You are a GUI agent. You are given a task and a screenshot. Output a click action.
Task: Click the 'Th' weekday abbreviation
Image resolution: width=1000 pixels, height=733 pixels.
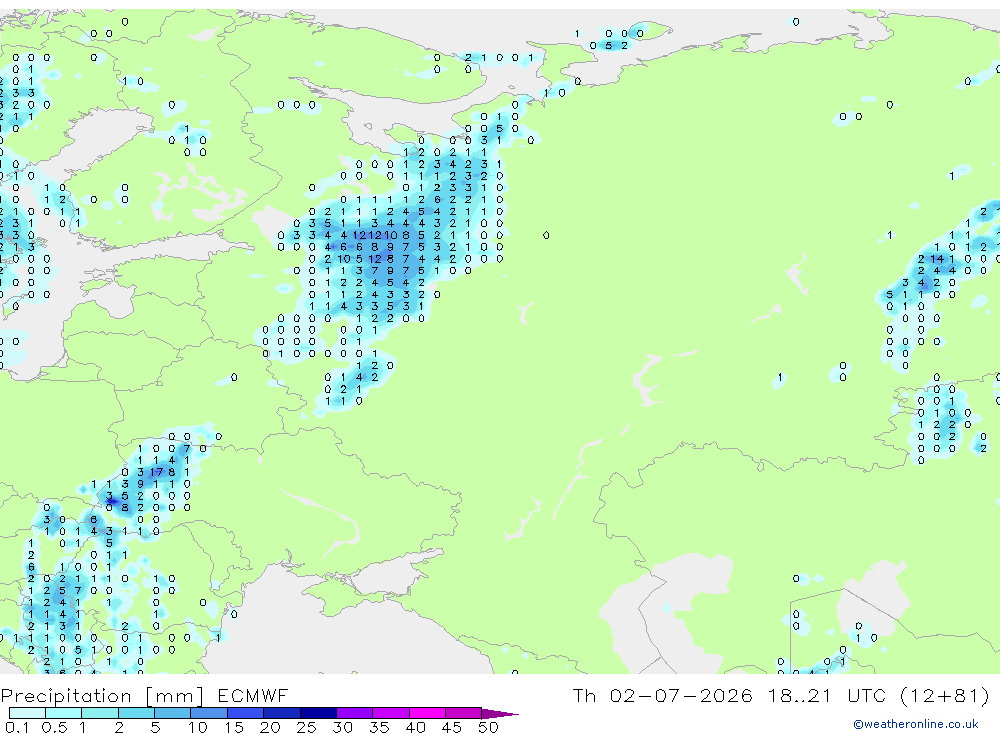tap(584, 695)
